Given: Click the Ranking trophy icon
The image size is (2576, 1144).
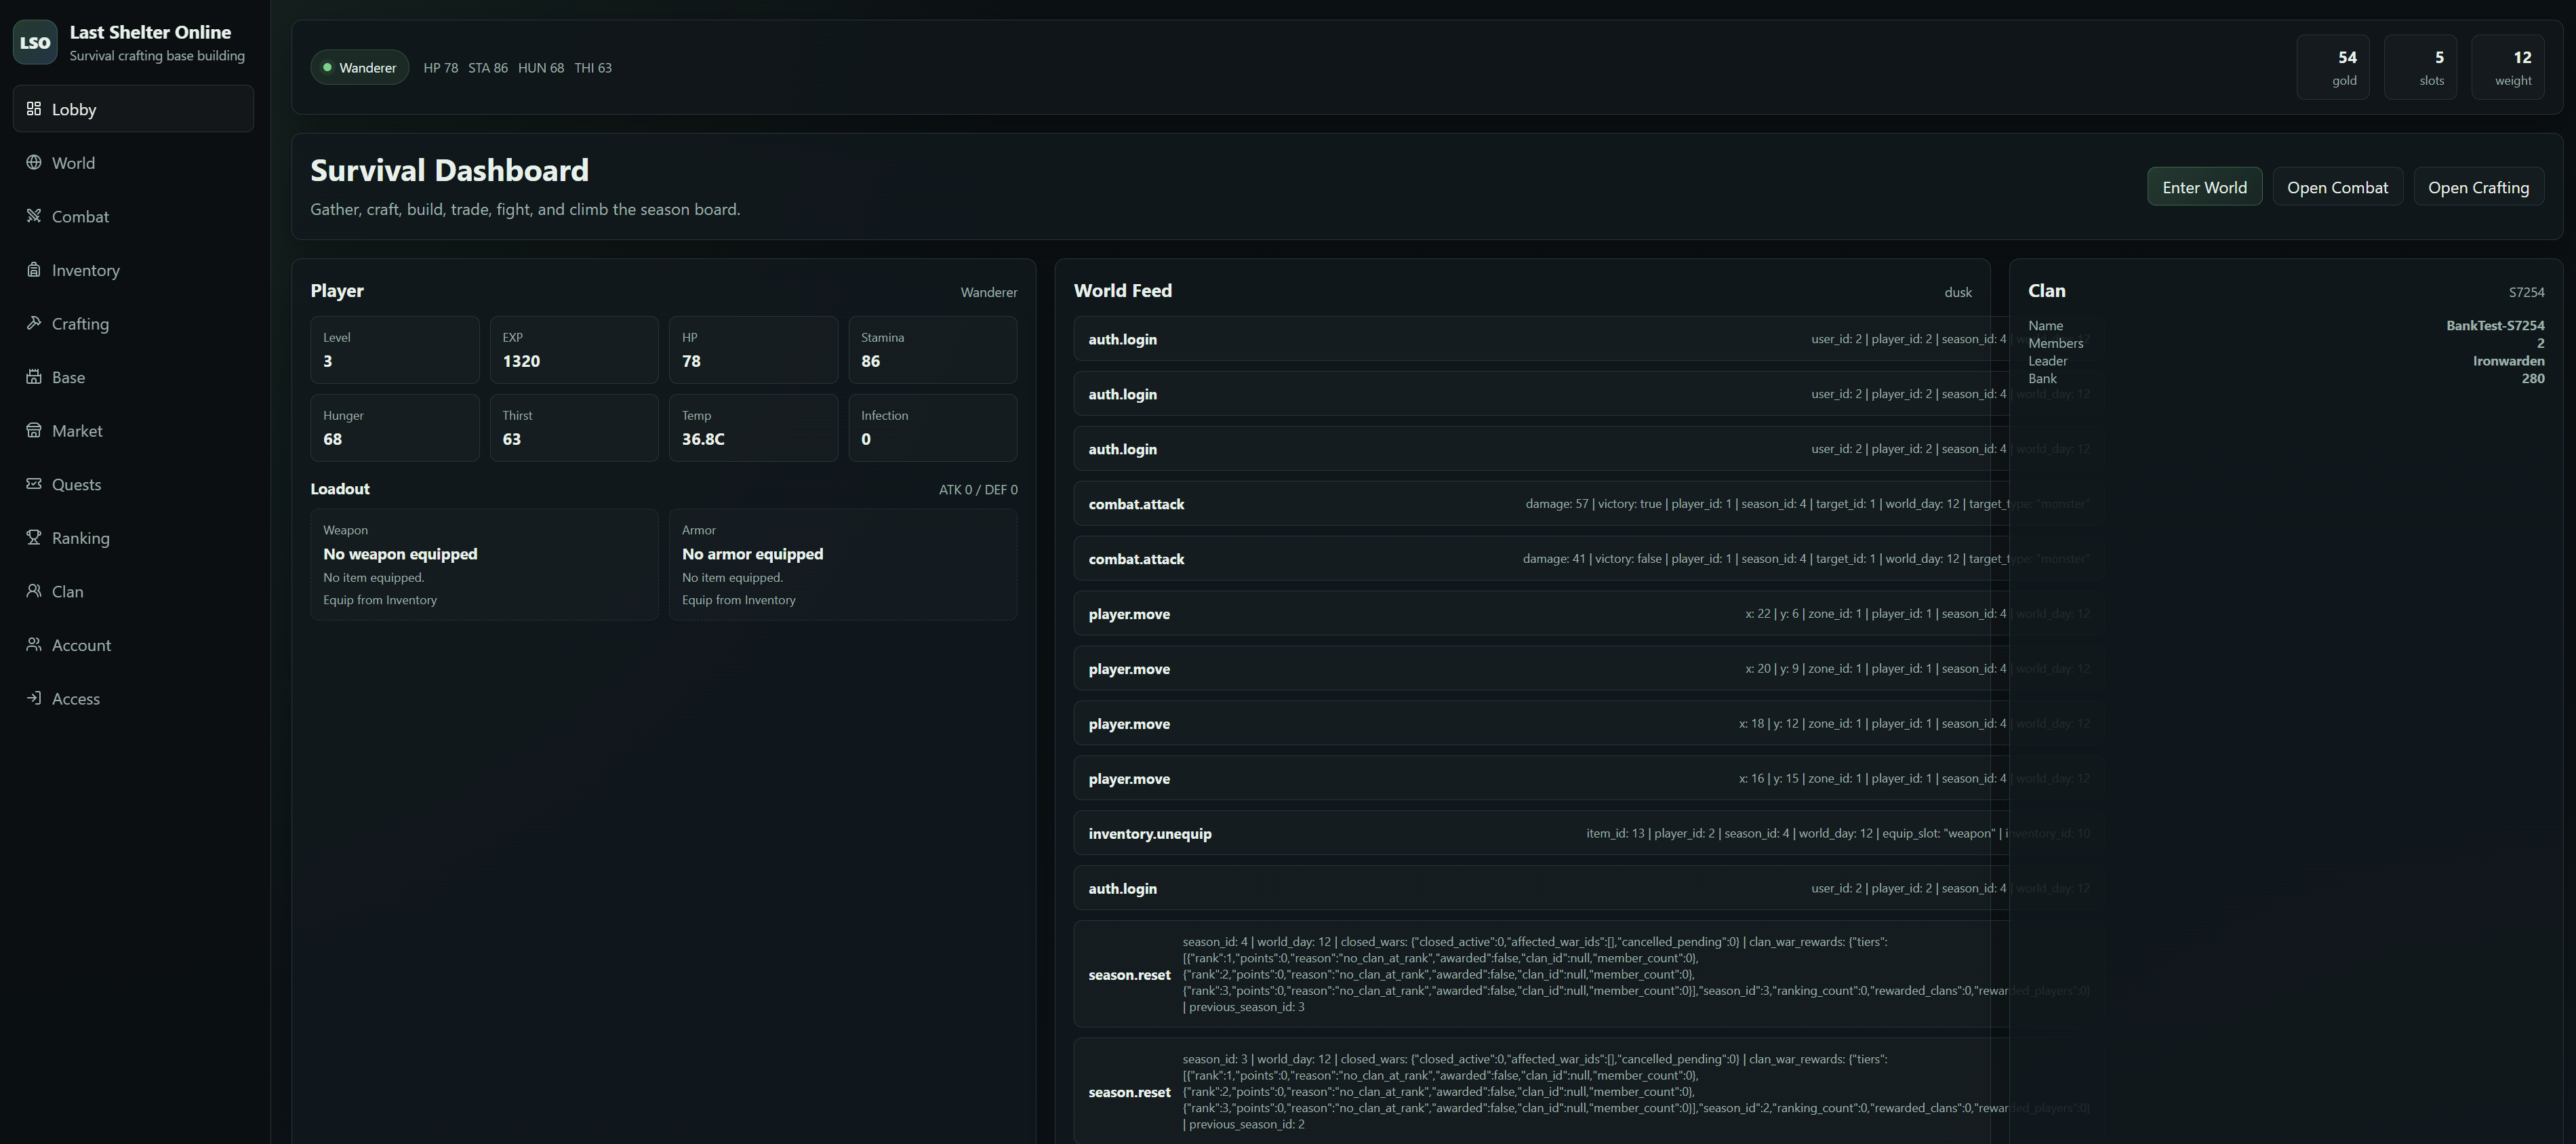Looking at the screenshot, I should click(34, 537).
